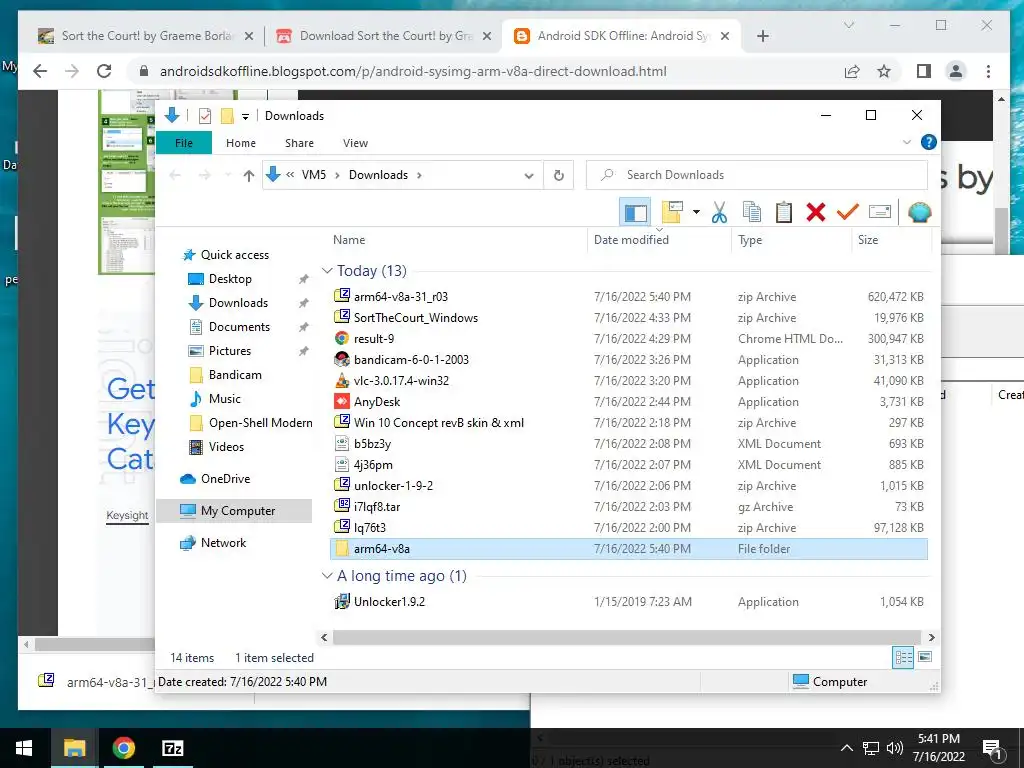
Task: Click the Rename toolbar icon
Action: click(880, 212)
